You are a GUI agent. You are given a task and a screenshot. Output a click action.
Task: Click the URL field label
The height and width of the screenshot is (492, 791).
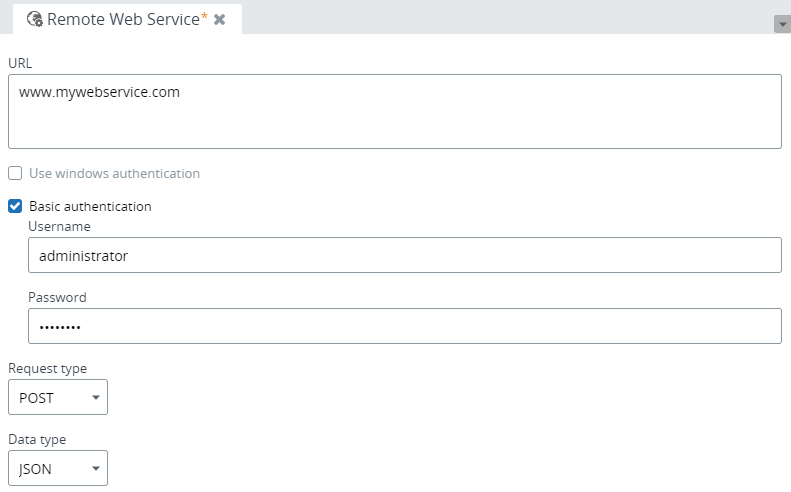tap(20, 62)
